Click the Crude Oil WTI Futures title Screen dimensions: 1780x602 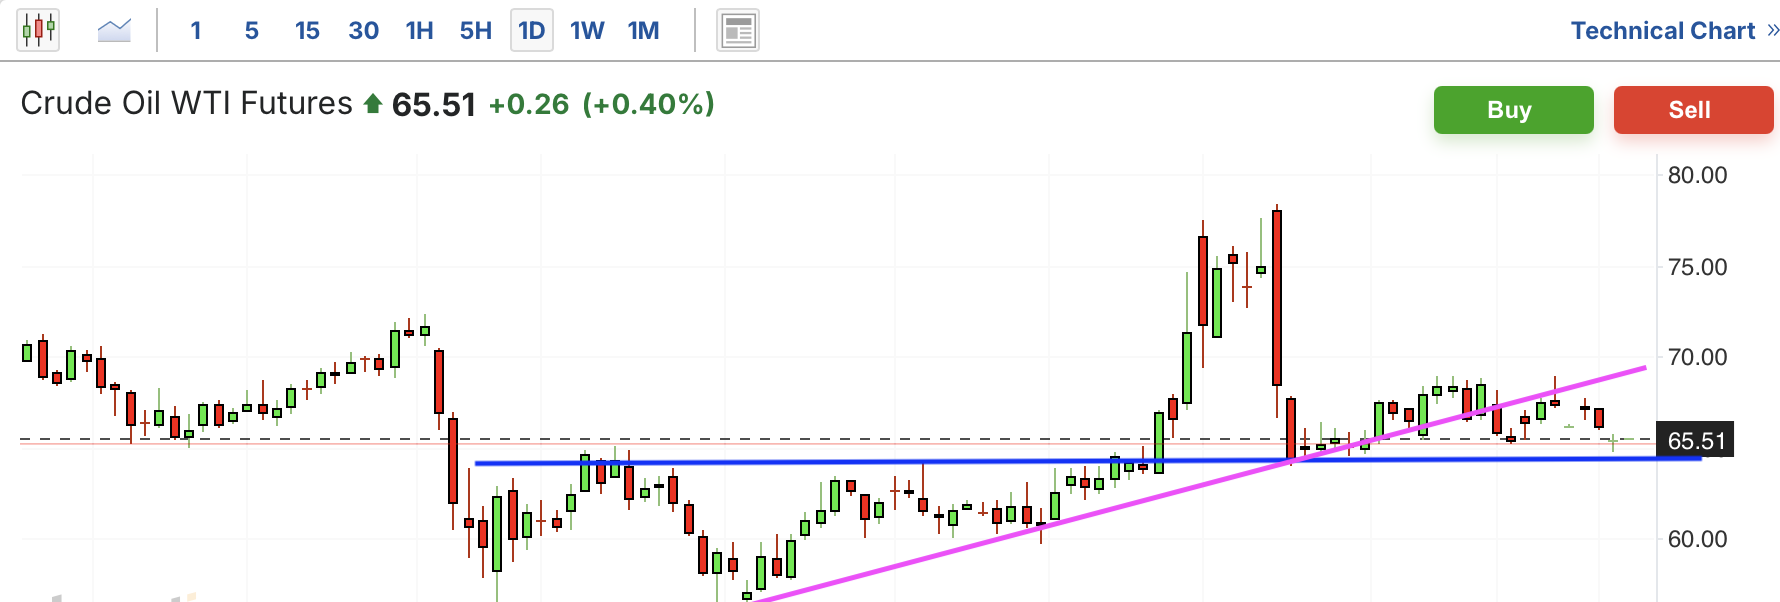[x=186, y=103]
